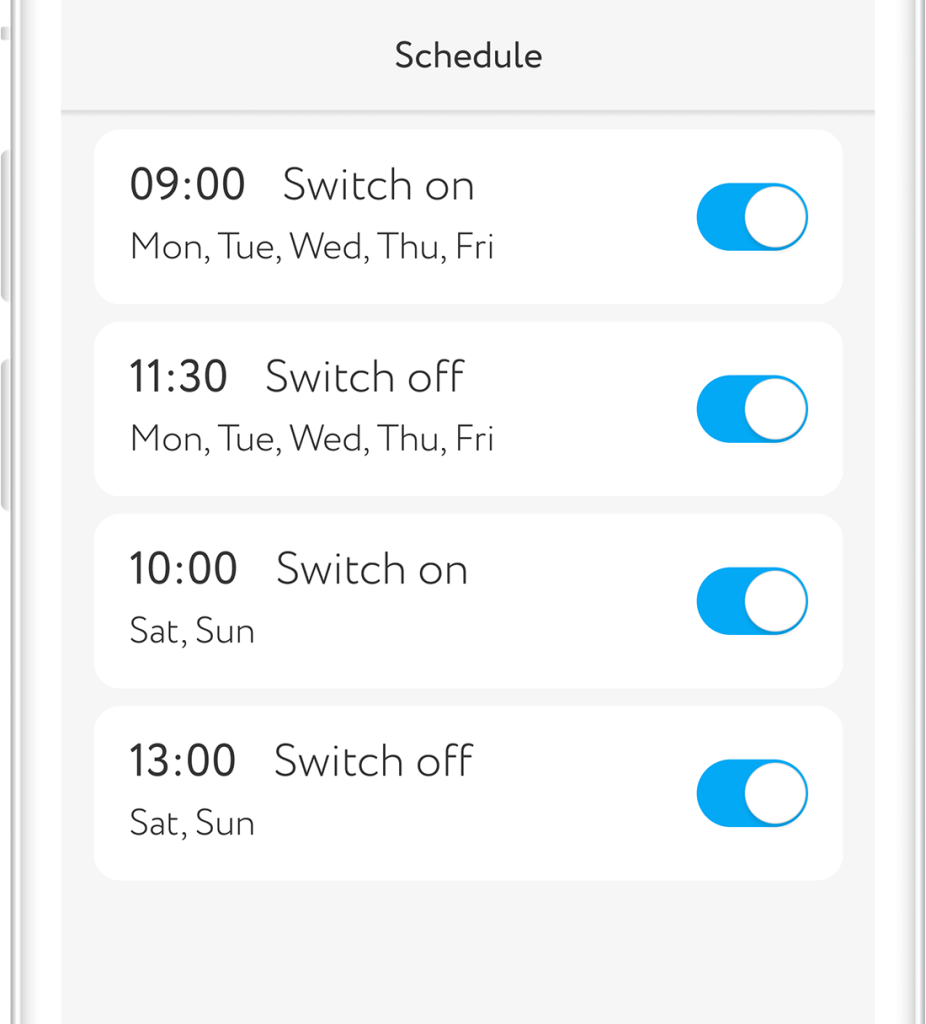Screen dimensions: 926x1024
Task: Toggle the 10:00 weekend Switch on schedule
Action: click(x=752, y=601)
